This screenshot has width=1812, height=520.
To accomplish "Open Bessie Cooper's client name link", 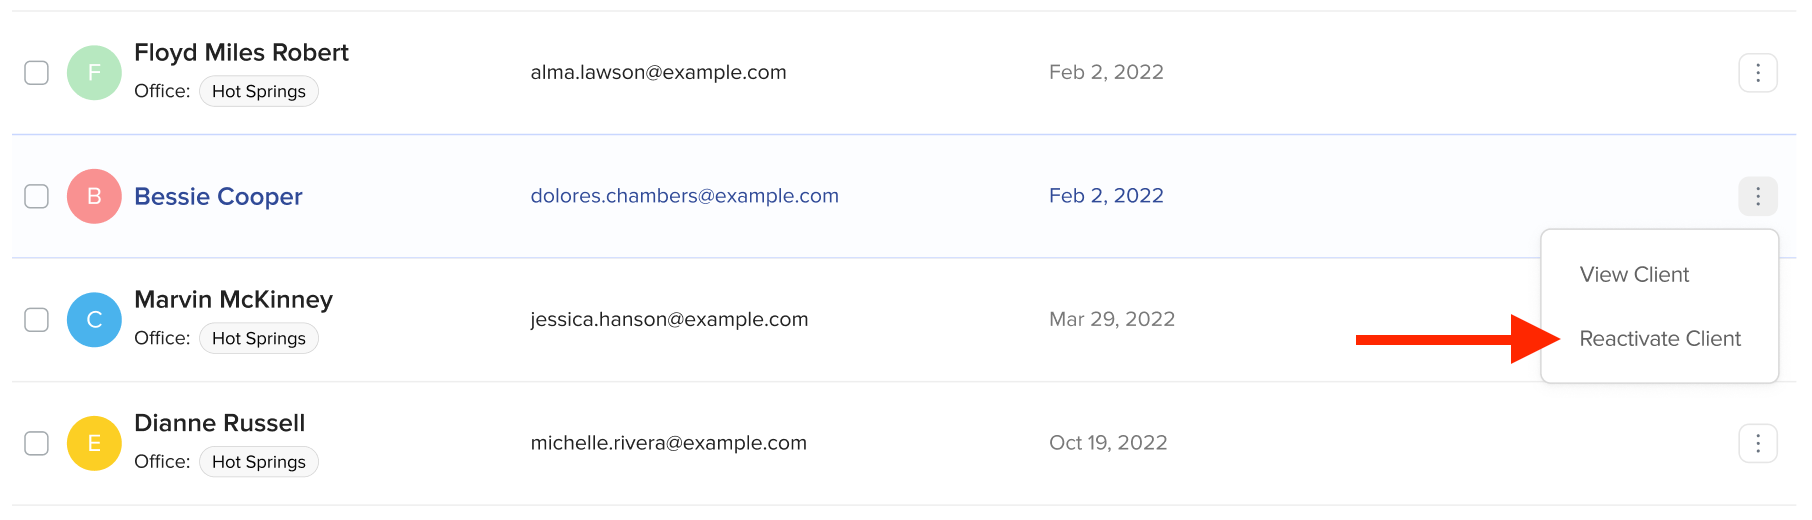I will tap(218, 197).
